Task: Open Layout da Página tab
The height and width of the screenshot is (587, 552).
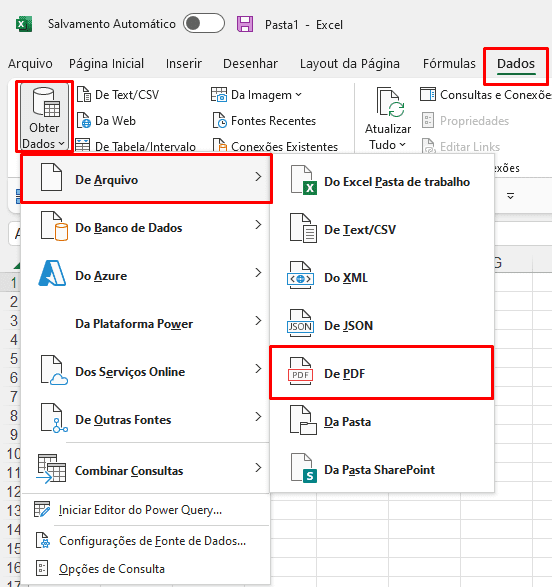Action: pos(350,64)
